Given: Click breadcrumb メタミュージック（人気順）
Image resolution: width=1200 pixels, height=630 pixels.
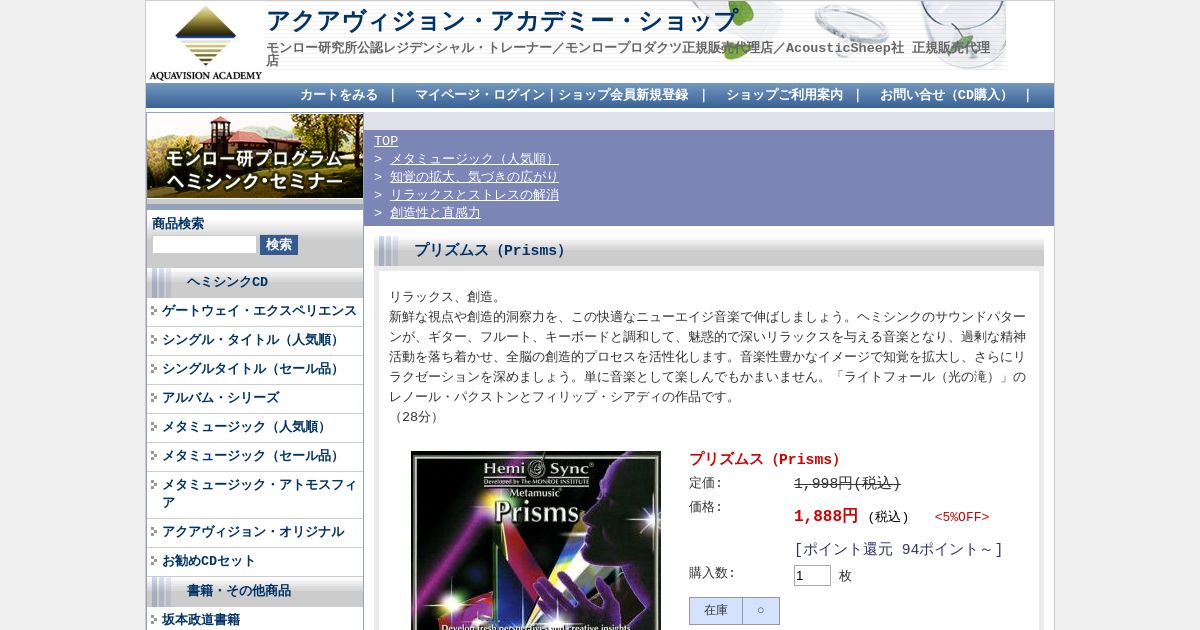Looking at the screenshot, I should 474,159.
